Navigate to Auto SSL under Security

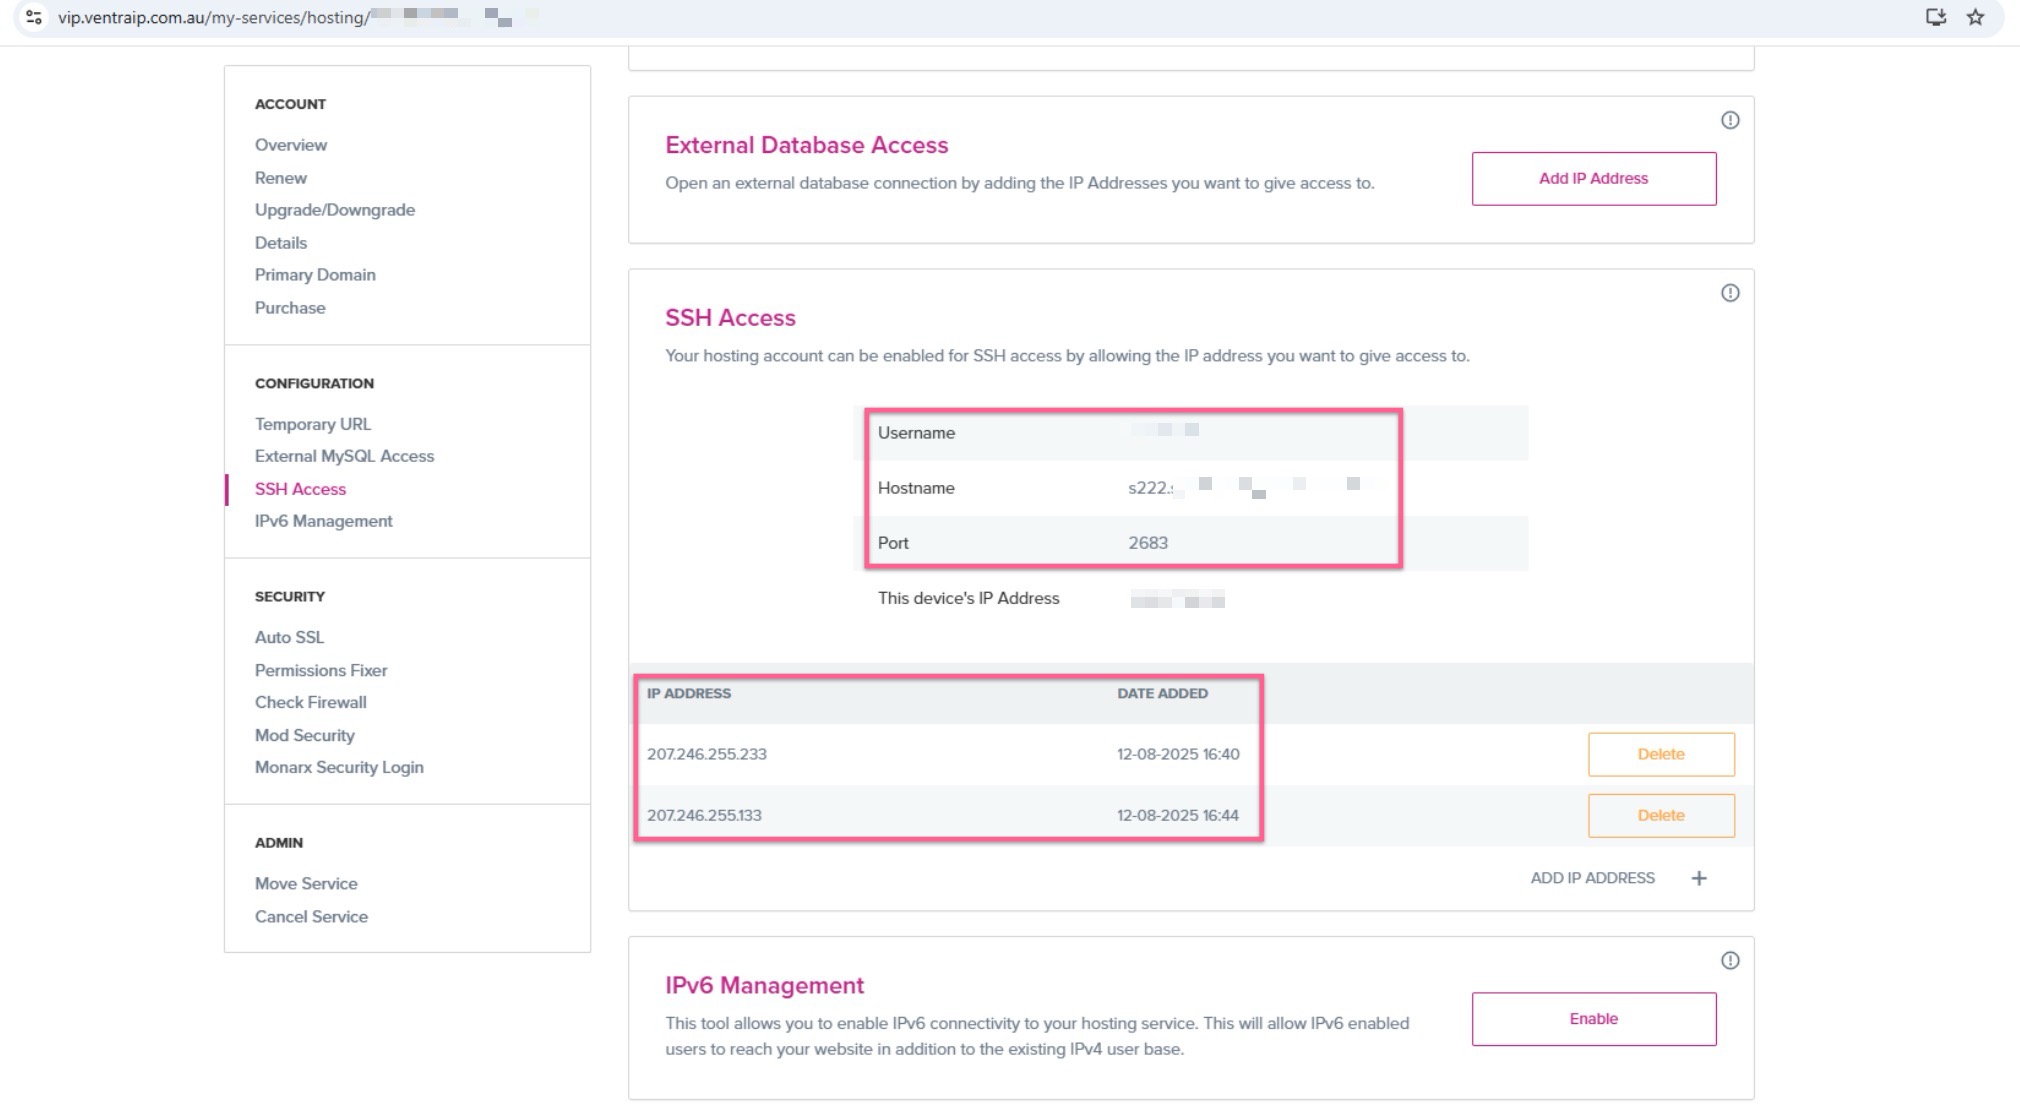(289, 637)
